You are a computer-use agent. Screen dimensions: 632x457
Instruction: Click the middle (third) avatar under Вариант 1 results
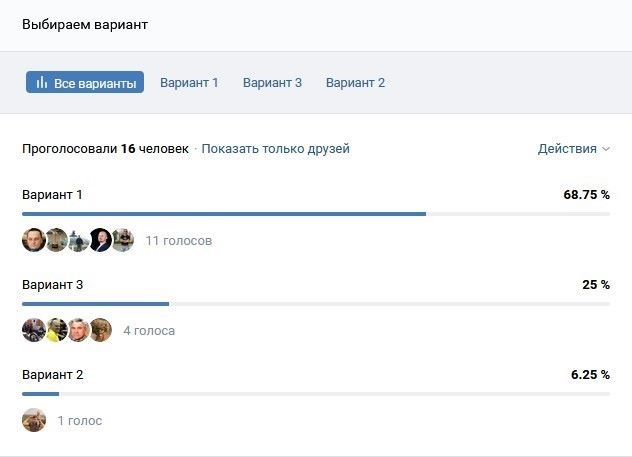pos(78,240)
